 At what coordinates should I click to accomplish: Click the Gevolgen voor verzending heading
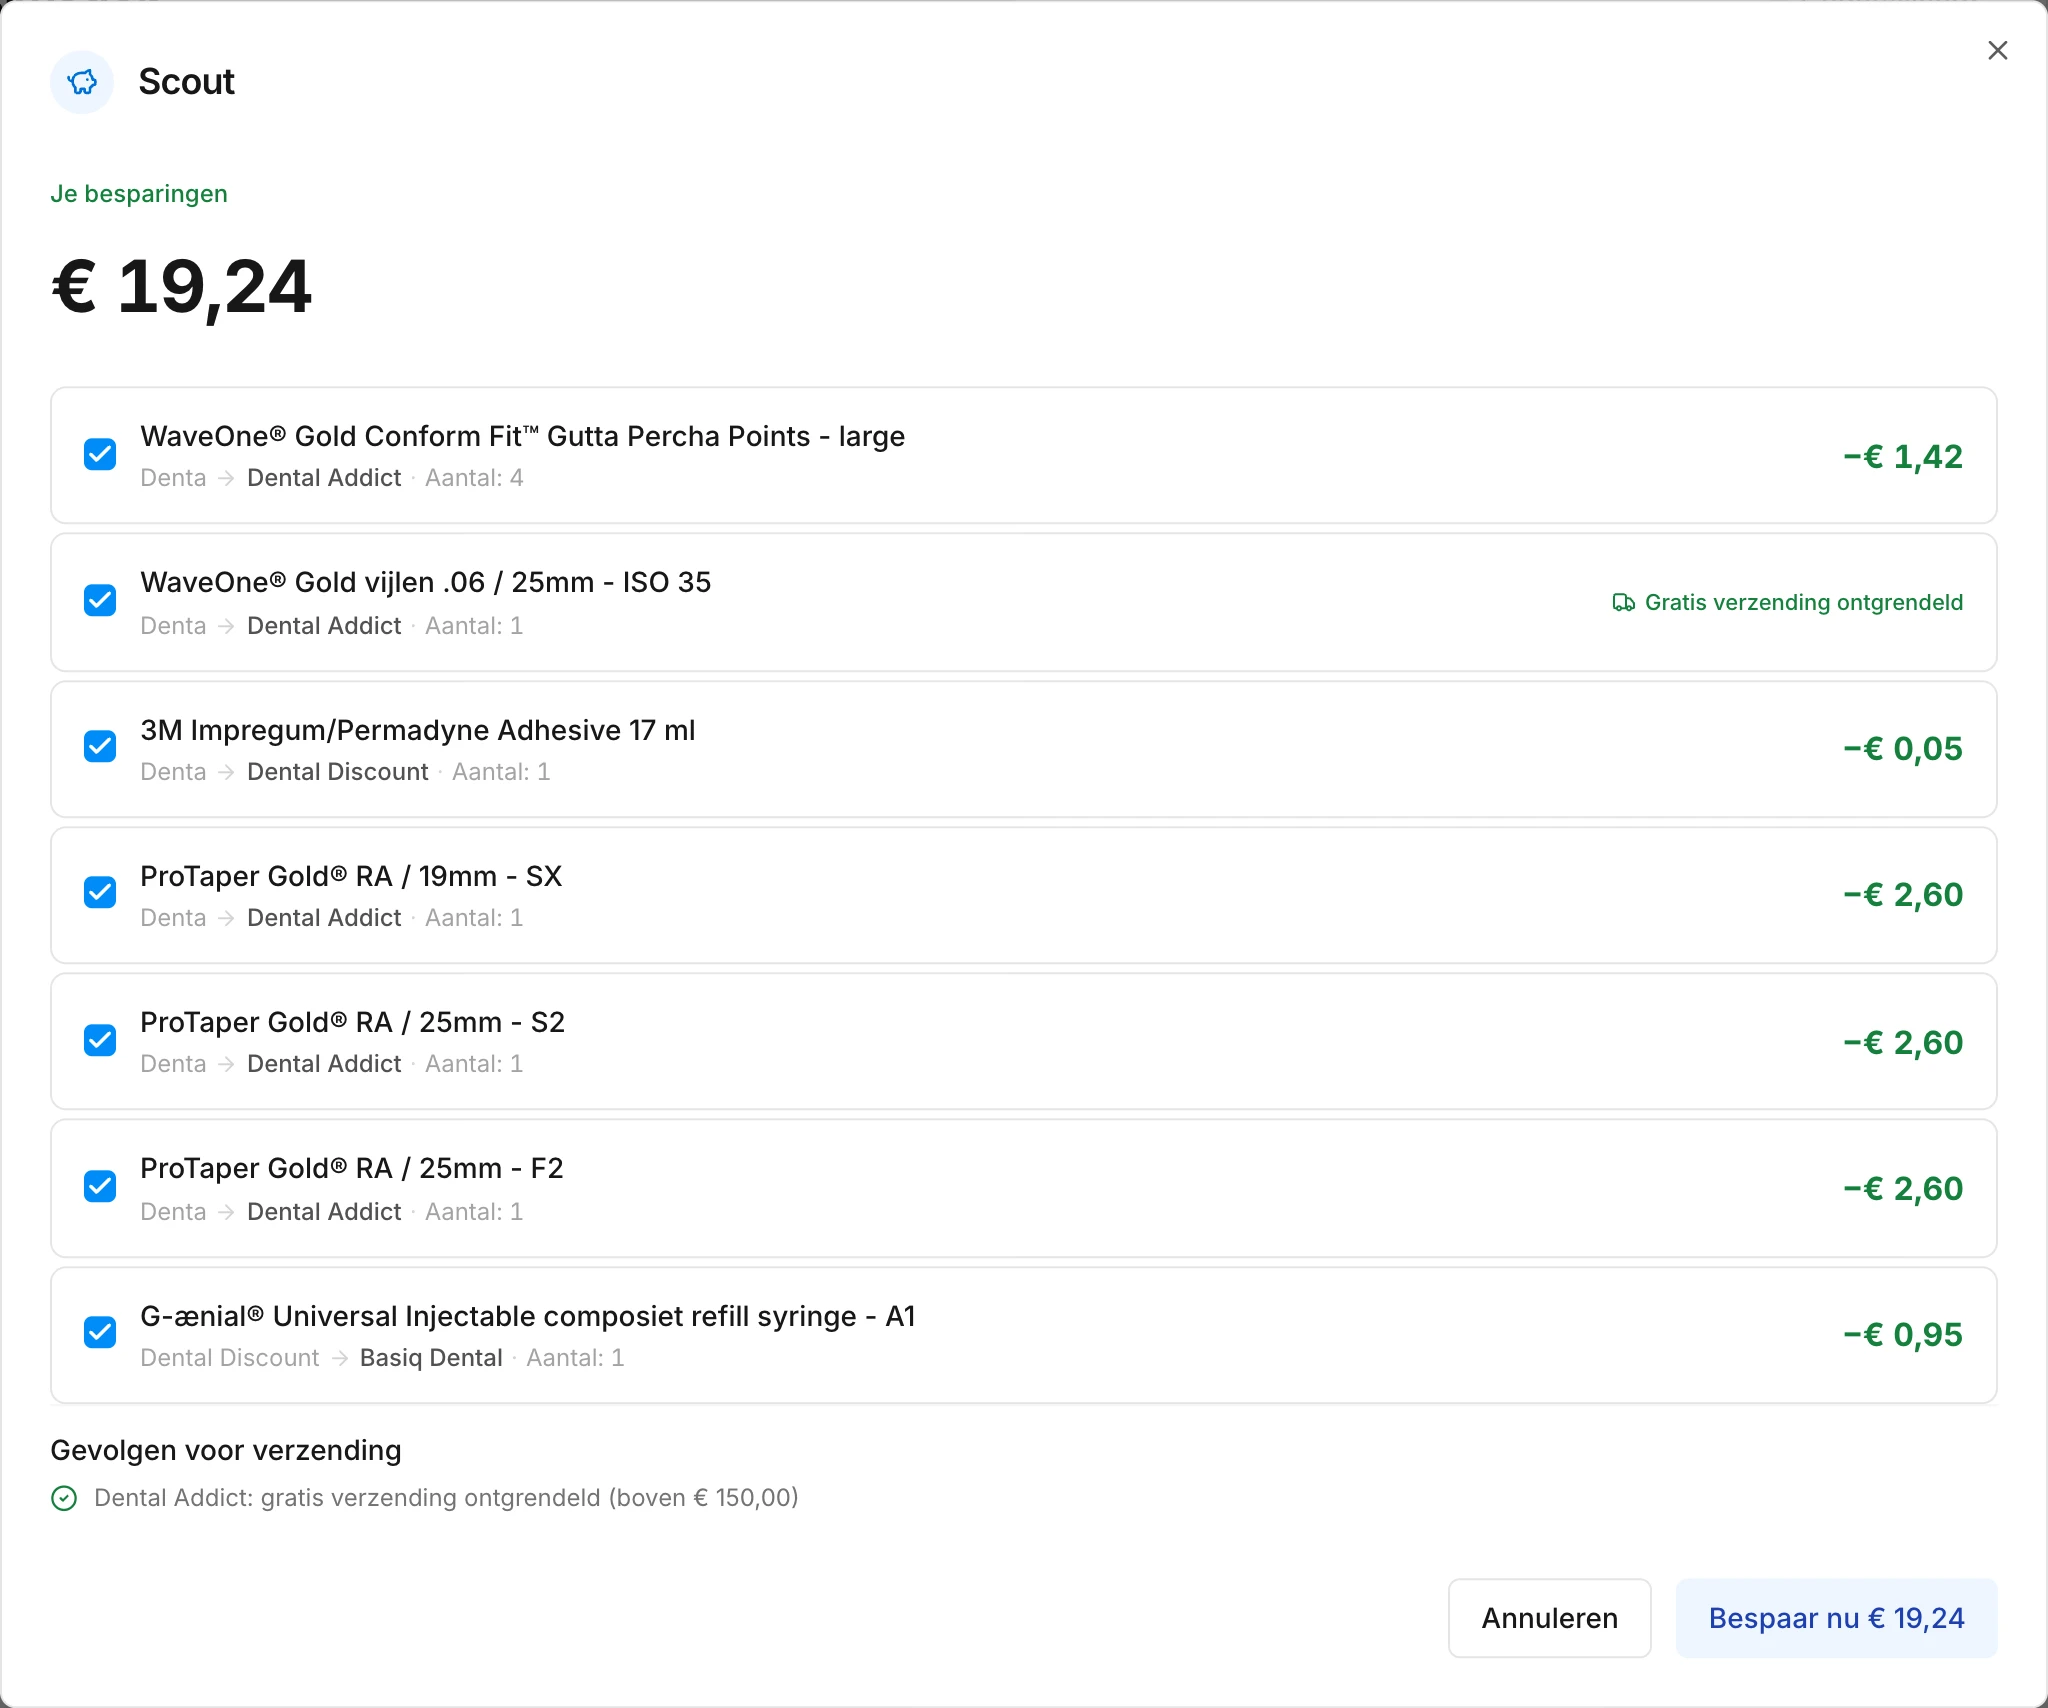click(x=226, y=1450)
